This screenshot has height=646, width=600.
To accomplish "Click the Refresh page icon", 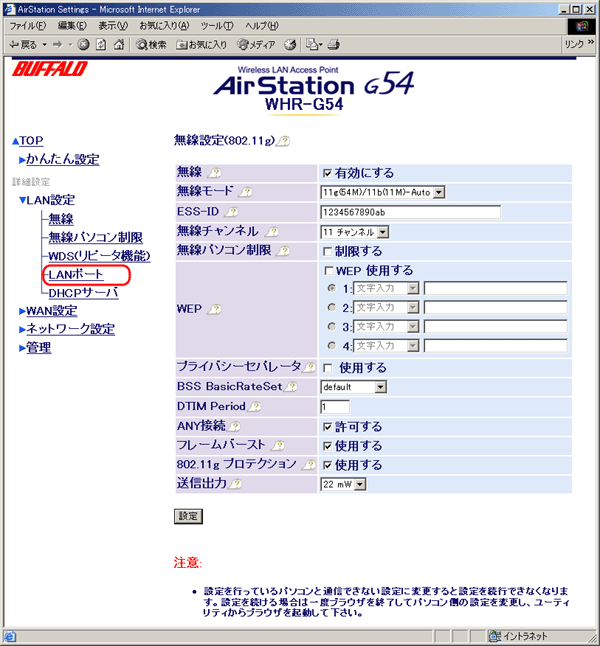I will point(101,44).
